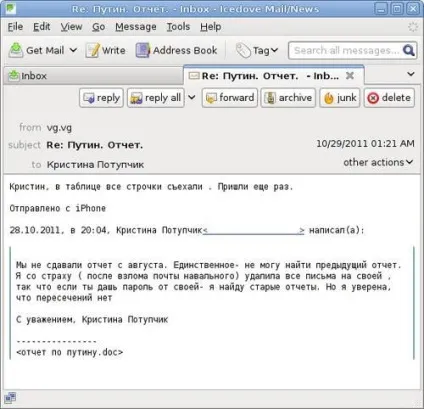Click the text Отправлено с iPhone

pos(58,208)
